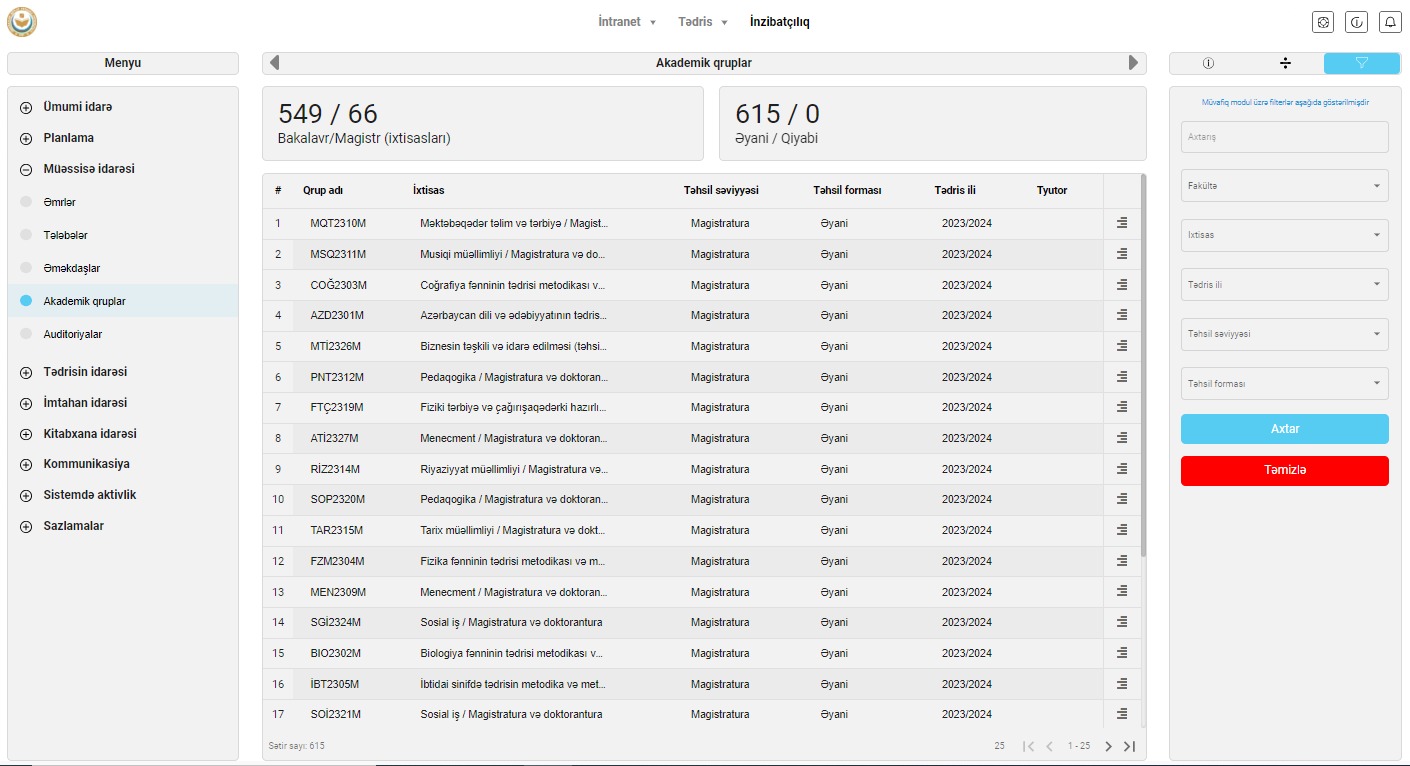Go to the next page of results
Image resolution: width=1410 pixels, height=766 pixels.
tap(1108, 746)
